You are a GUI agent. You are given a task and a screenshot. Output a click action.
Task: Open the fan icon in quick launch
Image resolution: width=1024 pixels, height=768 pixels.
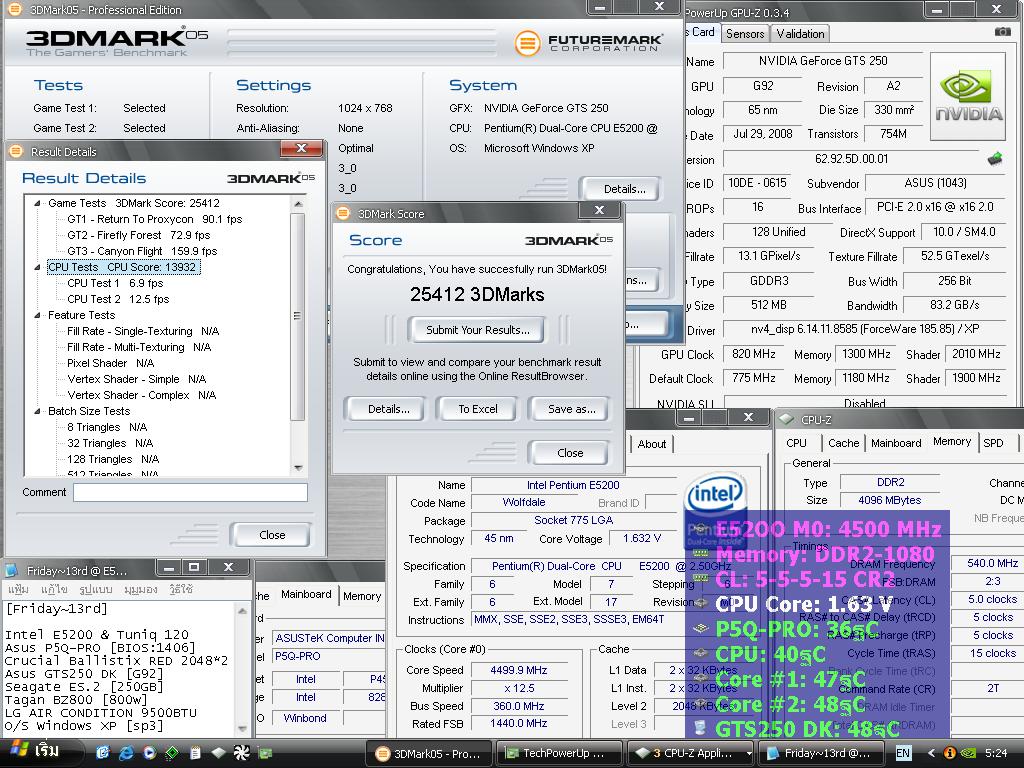pyautogui.click(x=241, y=753)
